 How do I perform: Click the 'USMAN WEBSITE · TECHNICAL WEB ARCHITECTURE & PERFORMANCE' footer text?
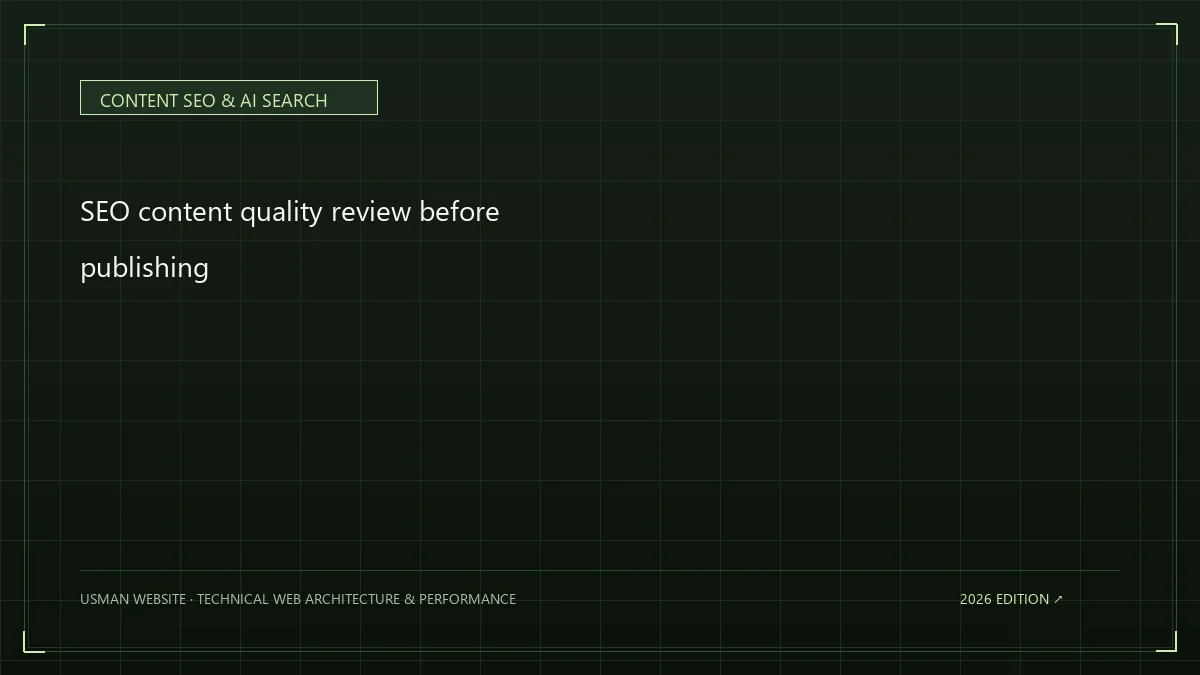(x=298, y=599)
